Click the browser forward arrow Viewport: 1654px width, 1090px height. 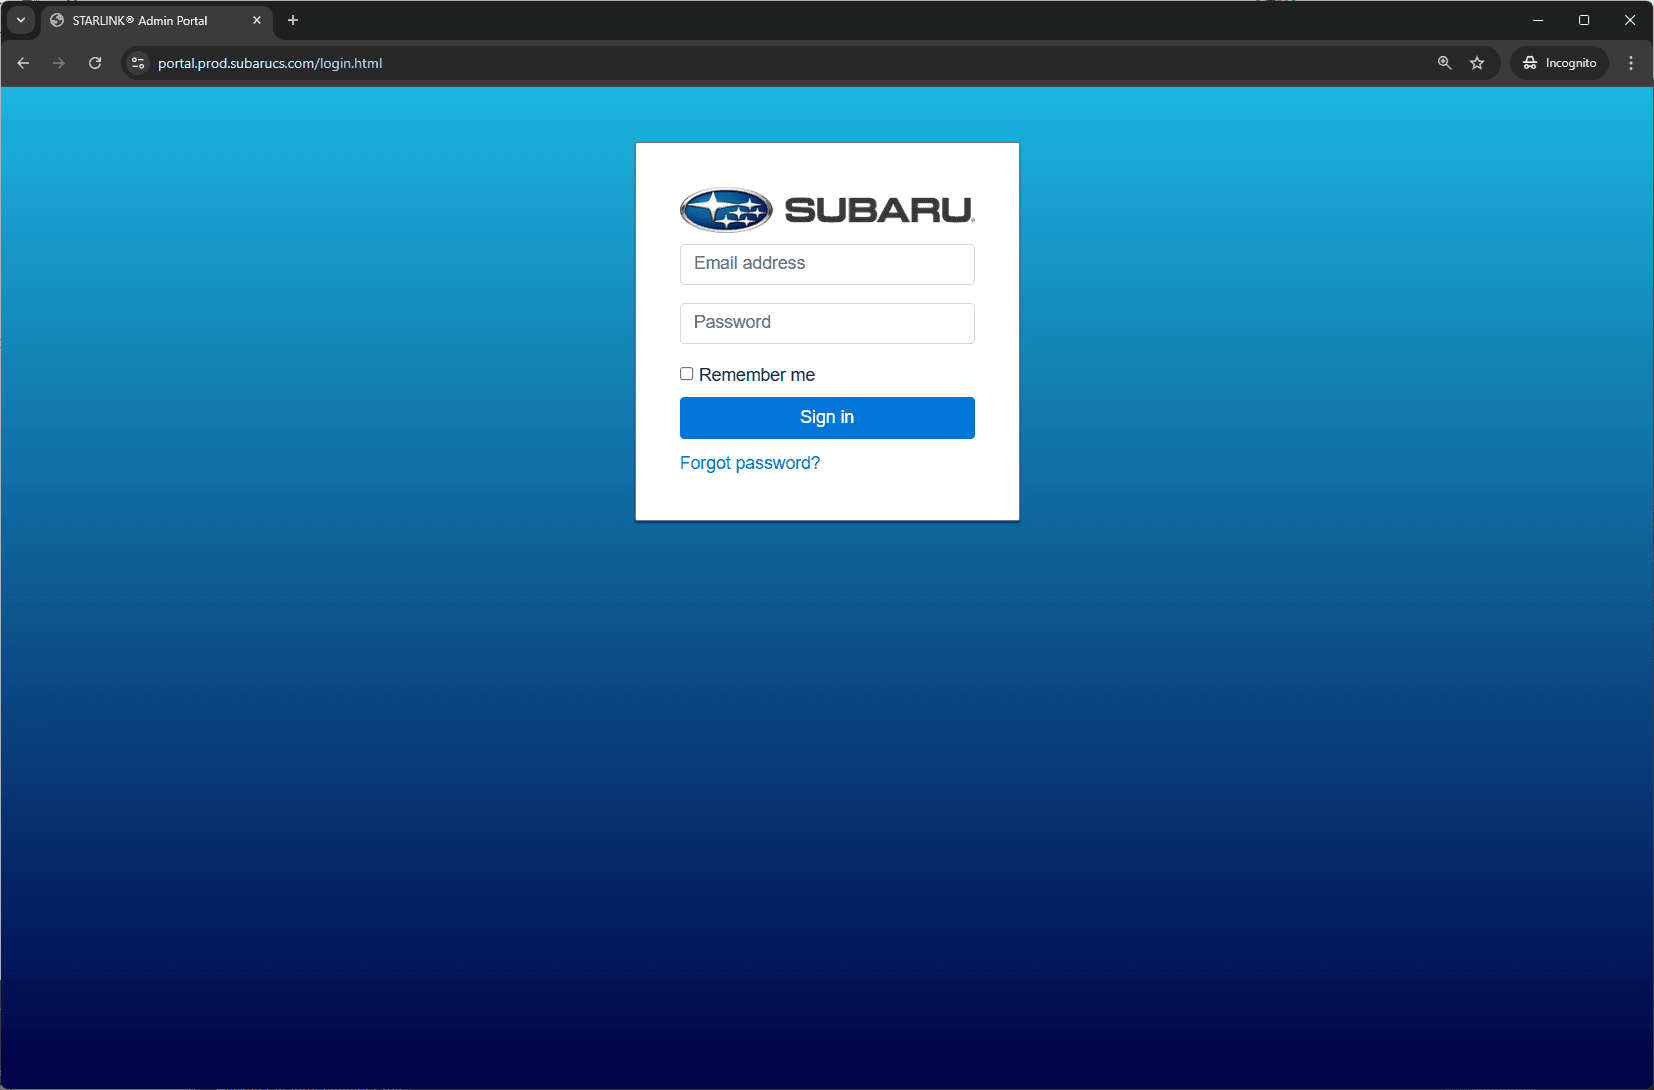(59, 63)
